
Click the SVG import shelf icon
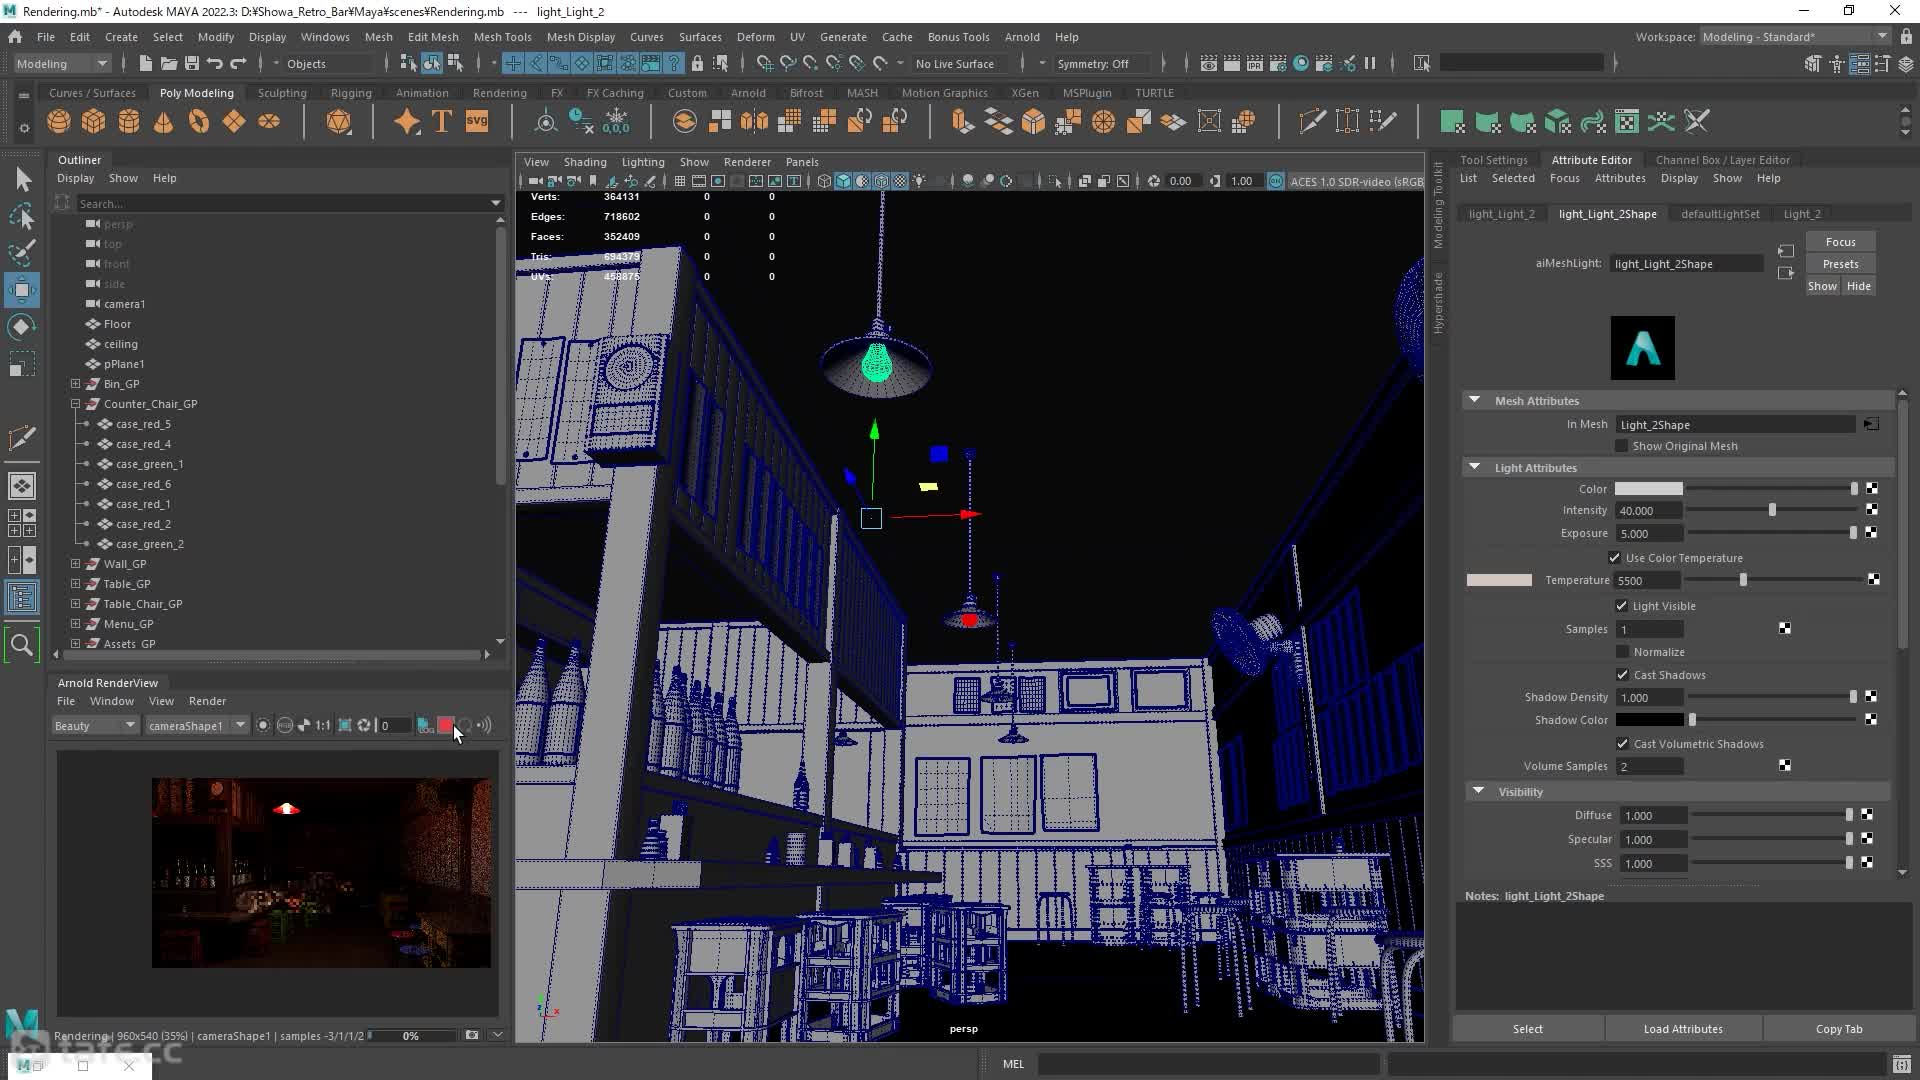pos(477,122)
